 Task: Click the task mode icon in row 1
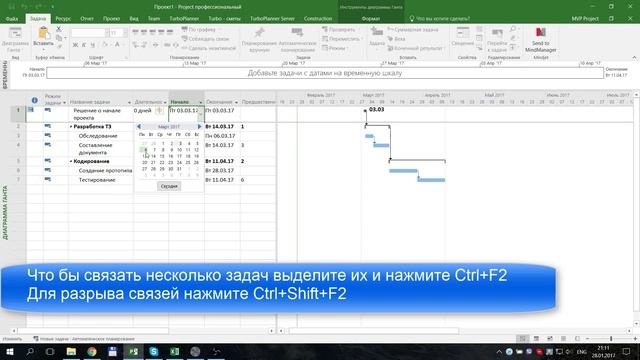click(x=48, y=110)
